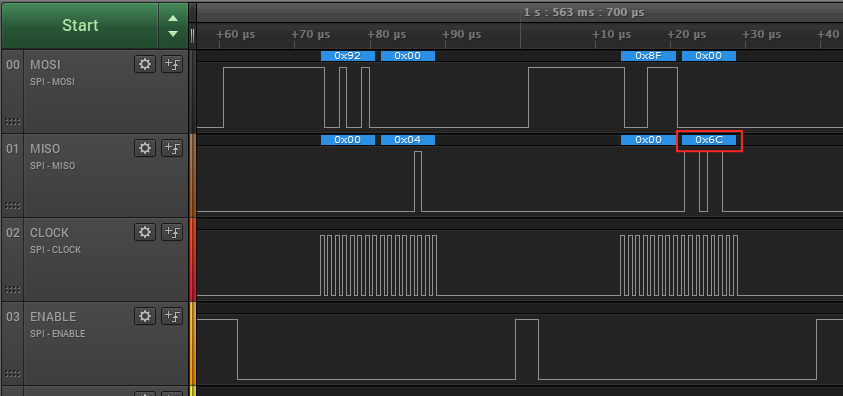Click the MOSI channel name label
The image size is (843, 396).
click(x=45, y=65)
